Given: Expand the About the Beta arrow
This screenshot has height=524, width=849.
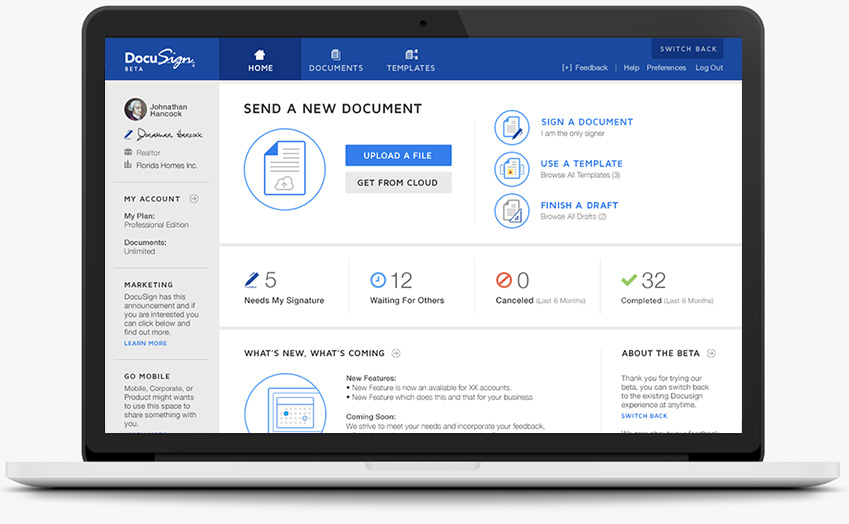Looking at the screenshot, I should pos(711,353).
